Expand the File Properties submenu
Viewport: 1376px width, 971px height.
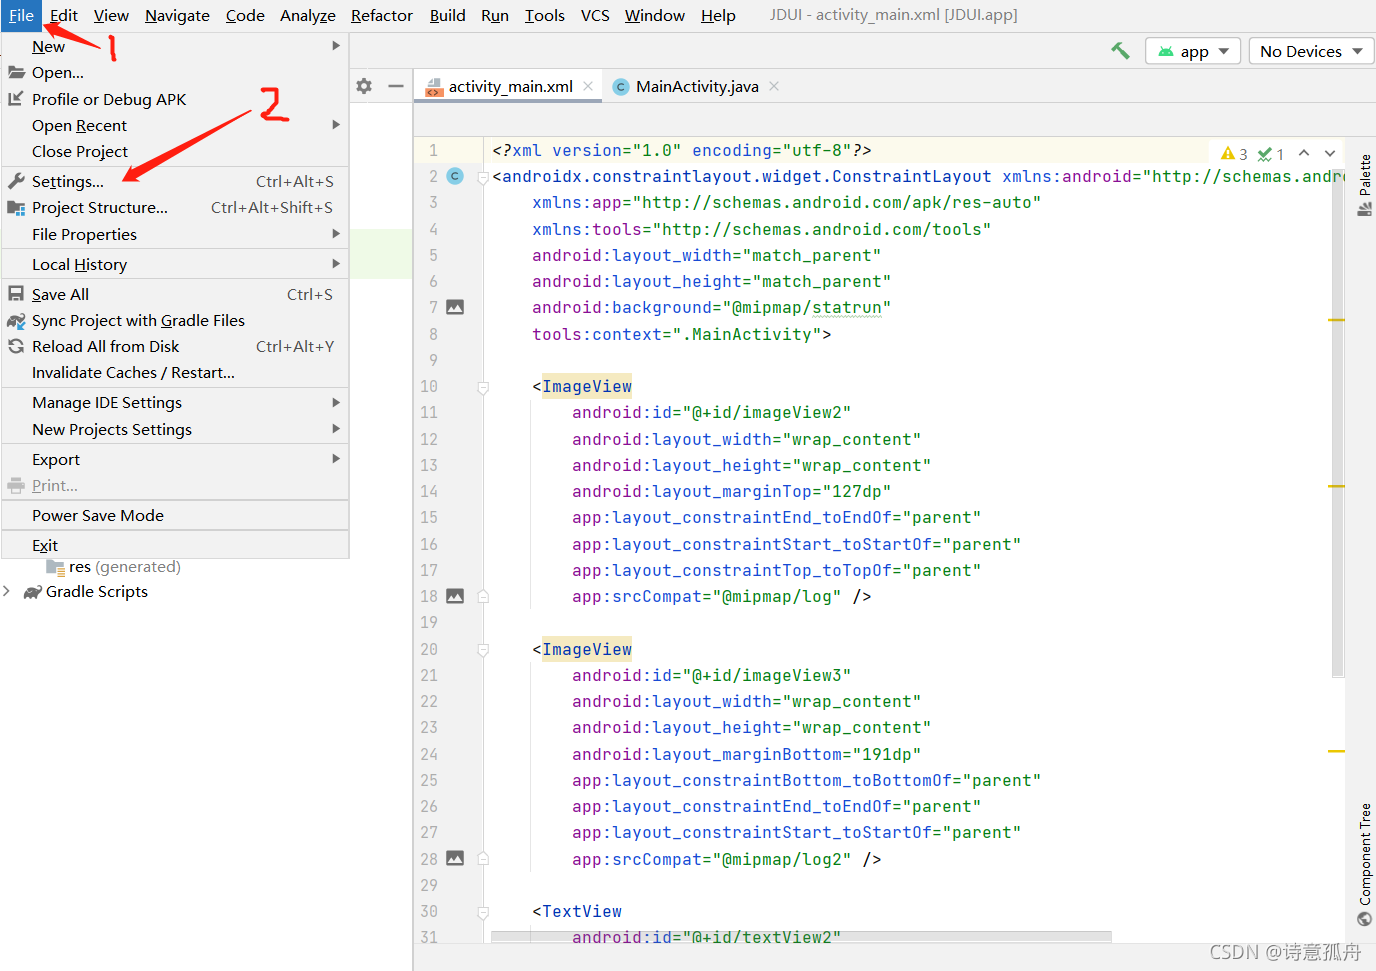(175, 234)
